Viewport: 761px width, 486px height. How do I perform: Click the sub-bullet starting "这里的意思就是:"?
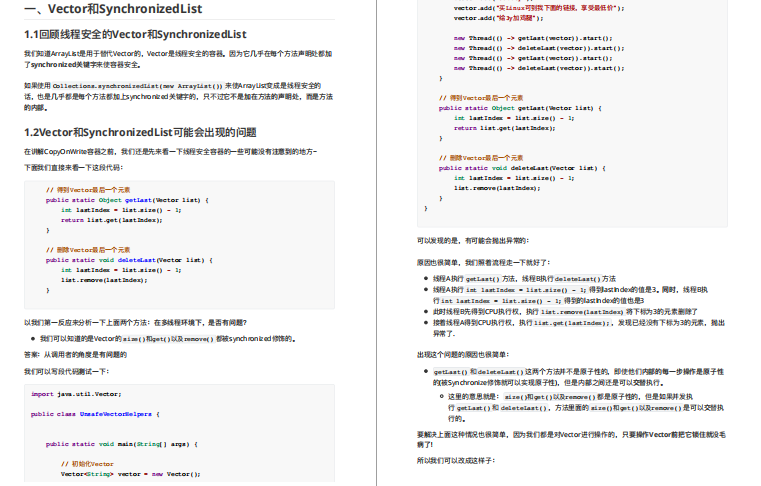tap(586, 407)
